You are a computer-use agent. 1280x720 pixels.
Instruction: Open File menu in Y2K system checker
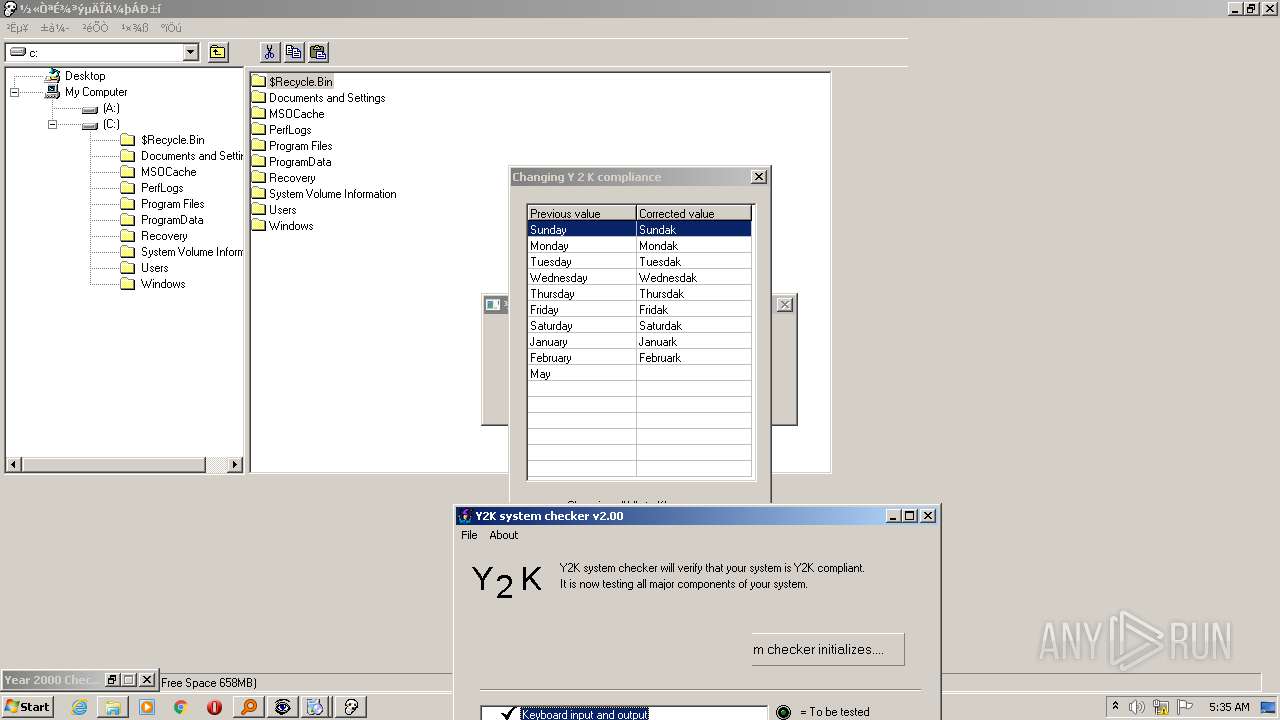tap(469, 535)
